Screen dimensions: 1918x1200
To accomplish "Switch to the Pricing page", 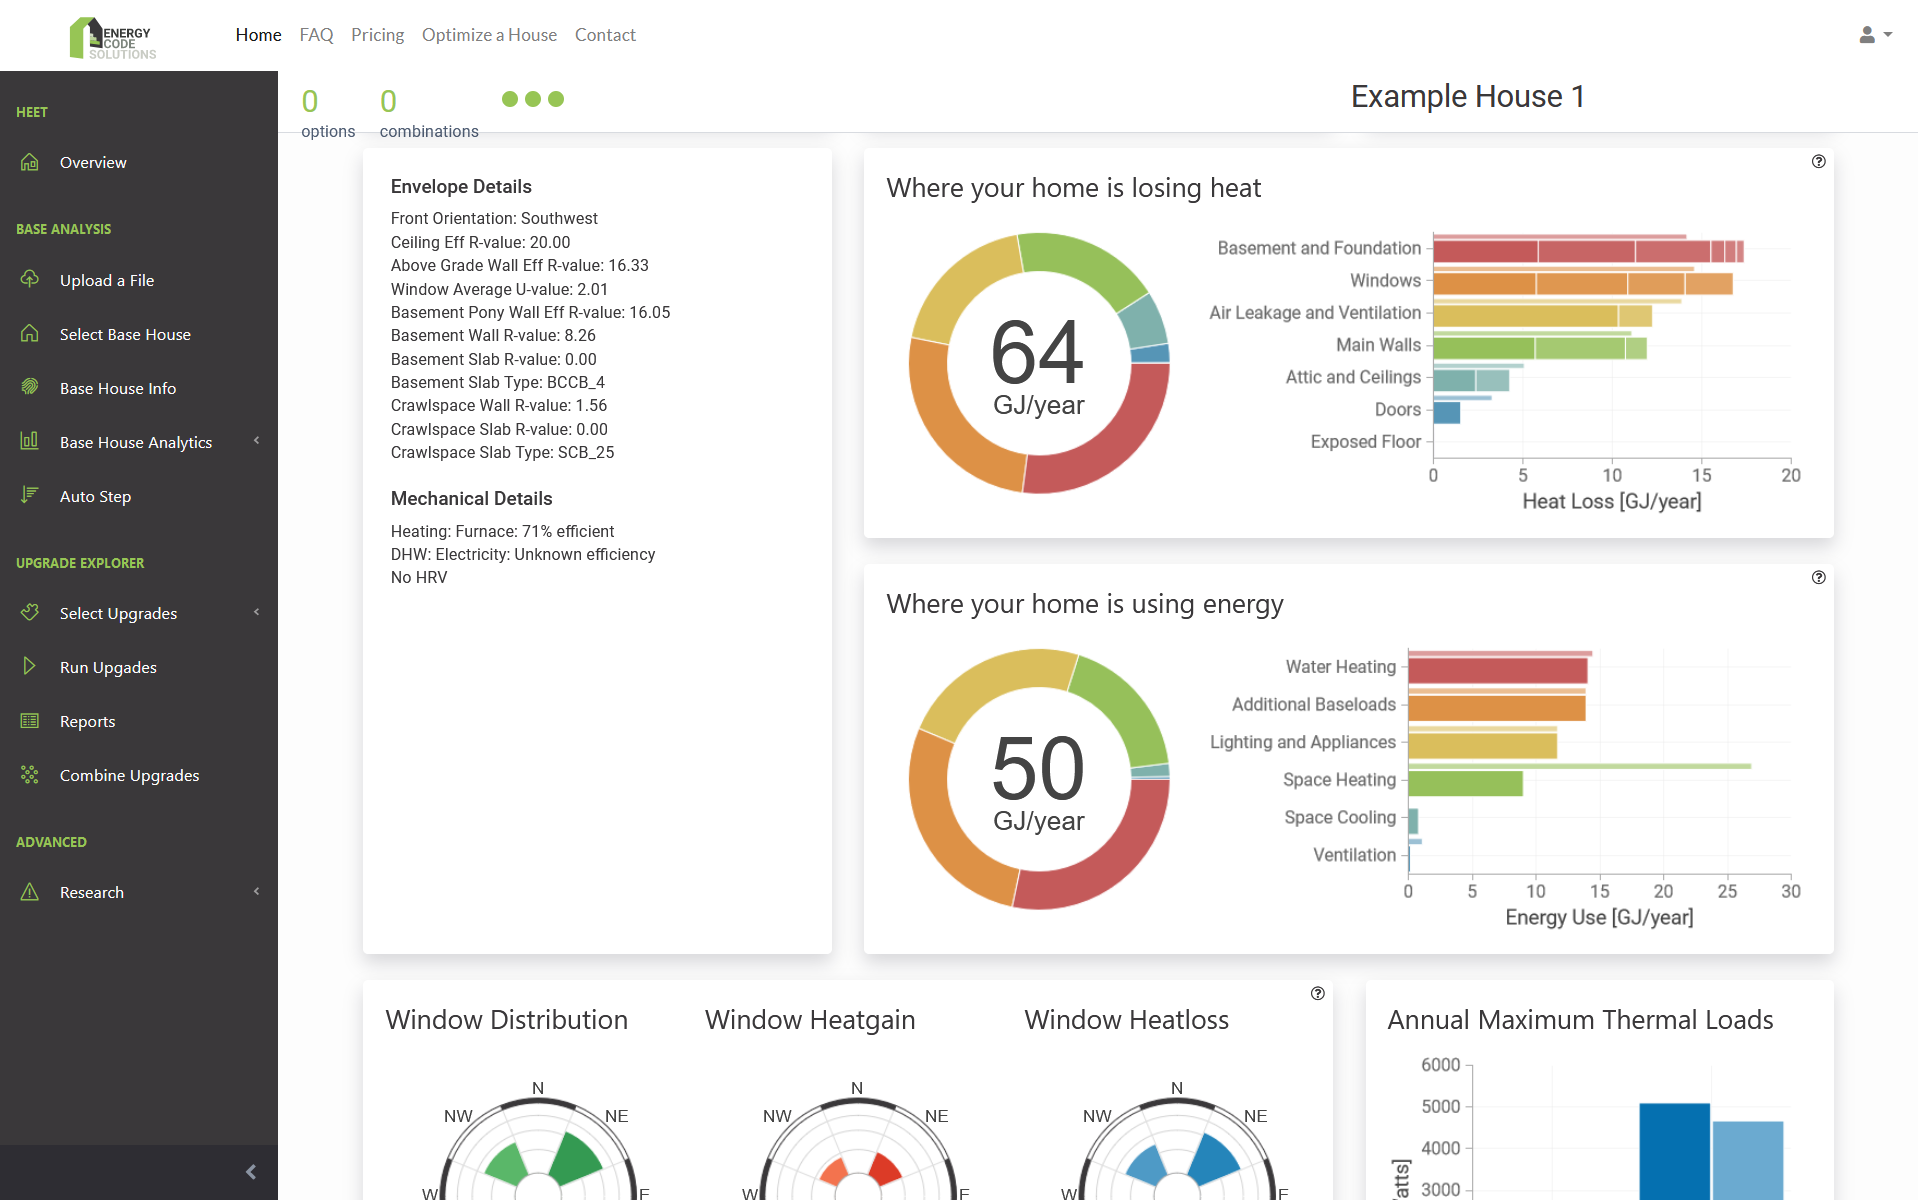I will 377,34.
